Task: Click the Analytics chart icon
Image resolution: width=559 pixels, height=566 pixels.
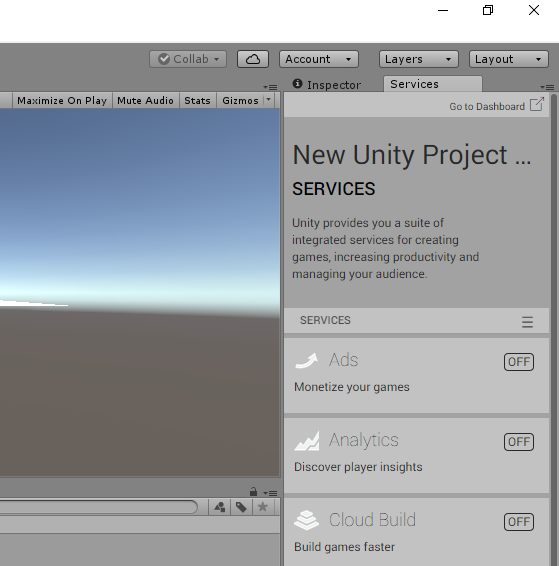Action: (x=307, y=440)
